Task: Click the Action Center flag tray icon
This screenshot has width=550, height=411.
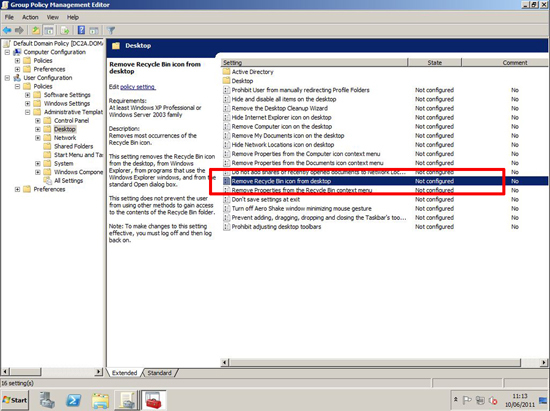Action: coord(467,400)
